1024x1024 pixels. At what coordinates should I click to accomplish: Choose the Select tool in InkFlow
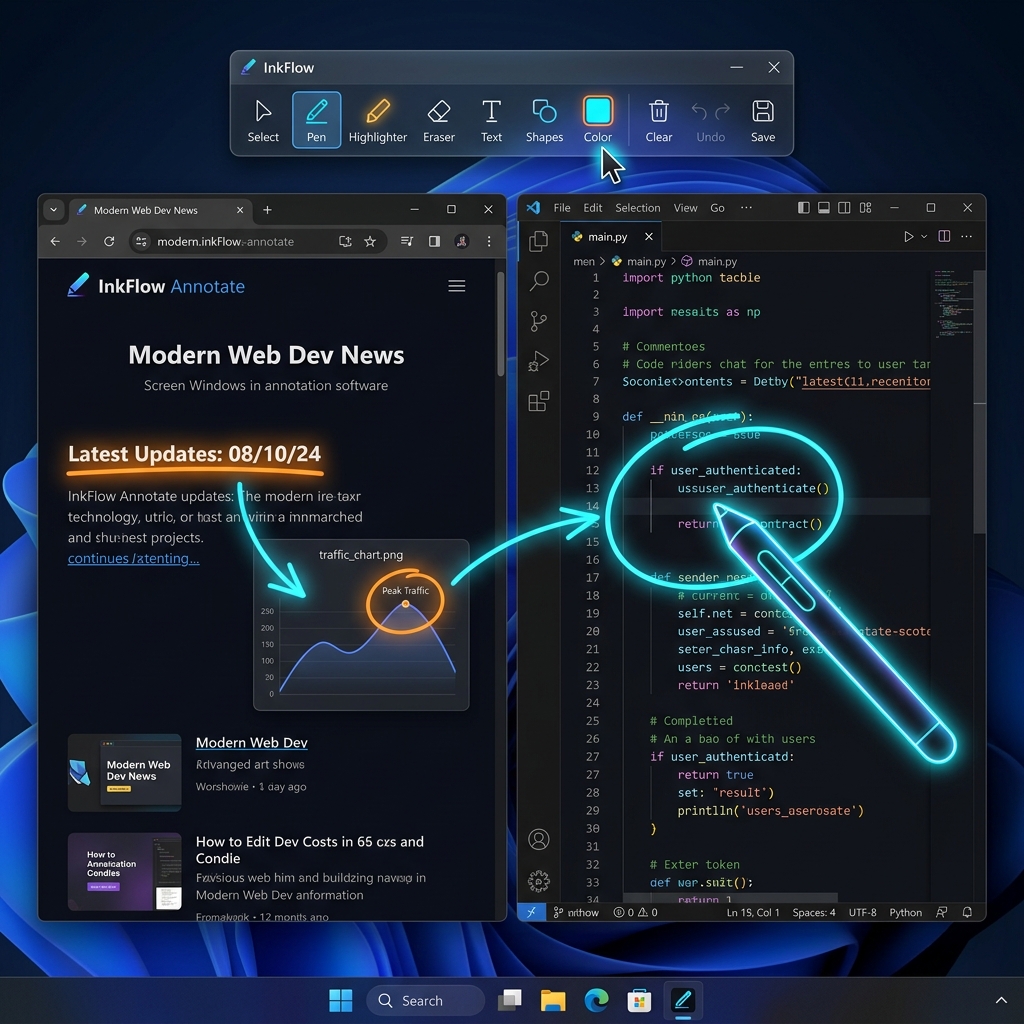[263, 121]
